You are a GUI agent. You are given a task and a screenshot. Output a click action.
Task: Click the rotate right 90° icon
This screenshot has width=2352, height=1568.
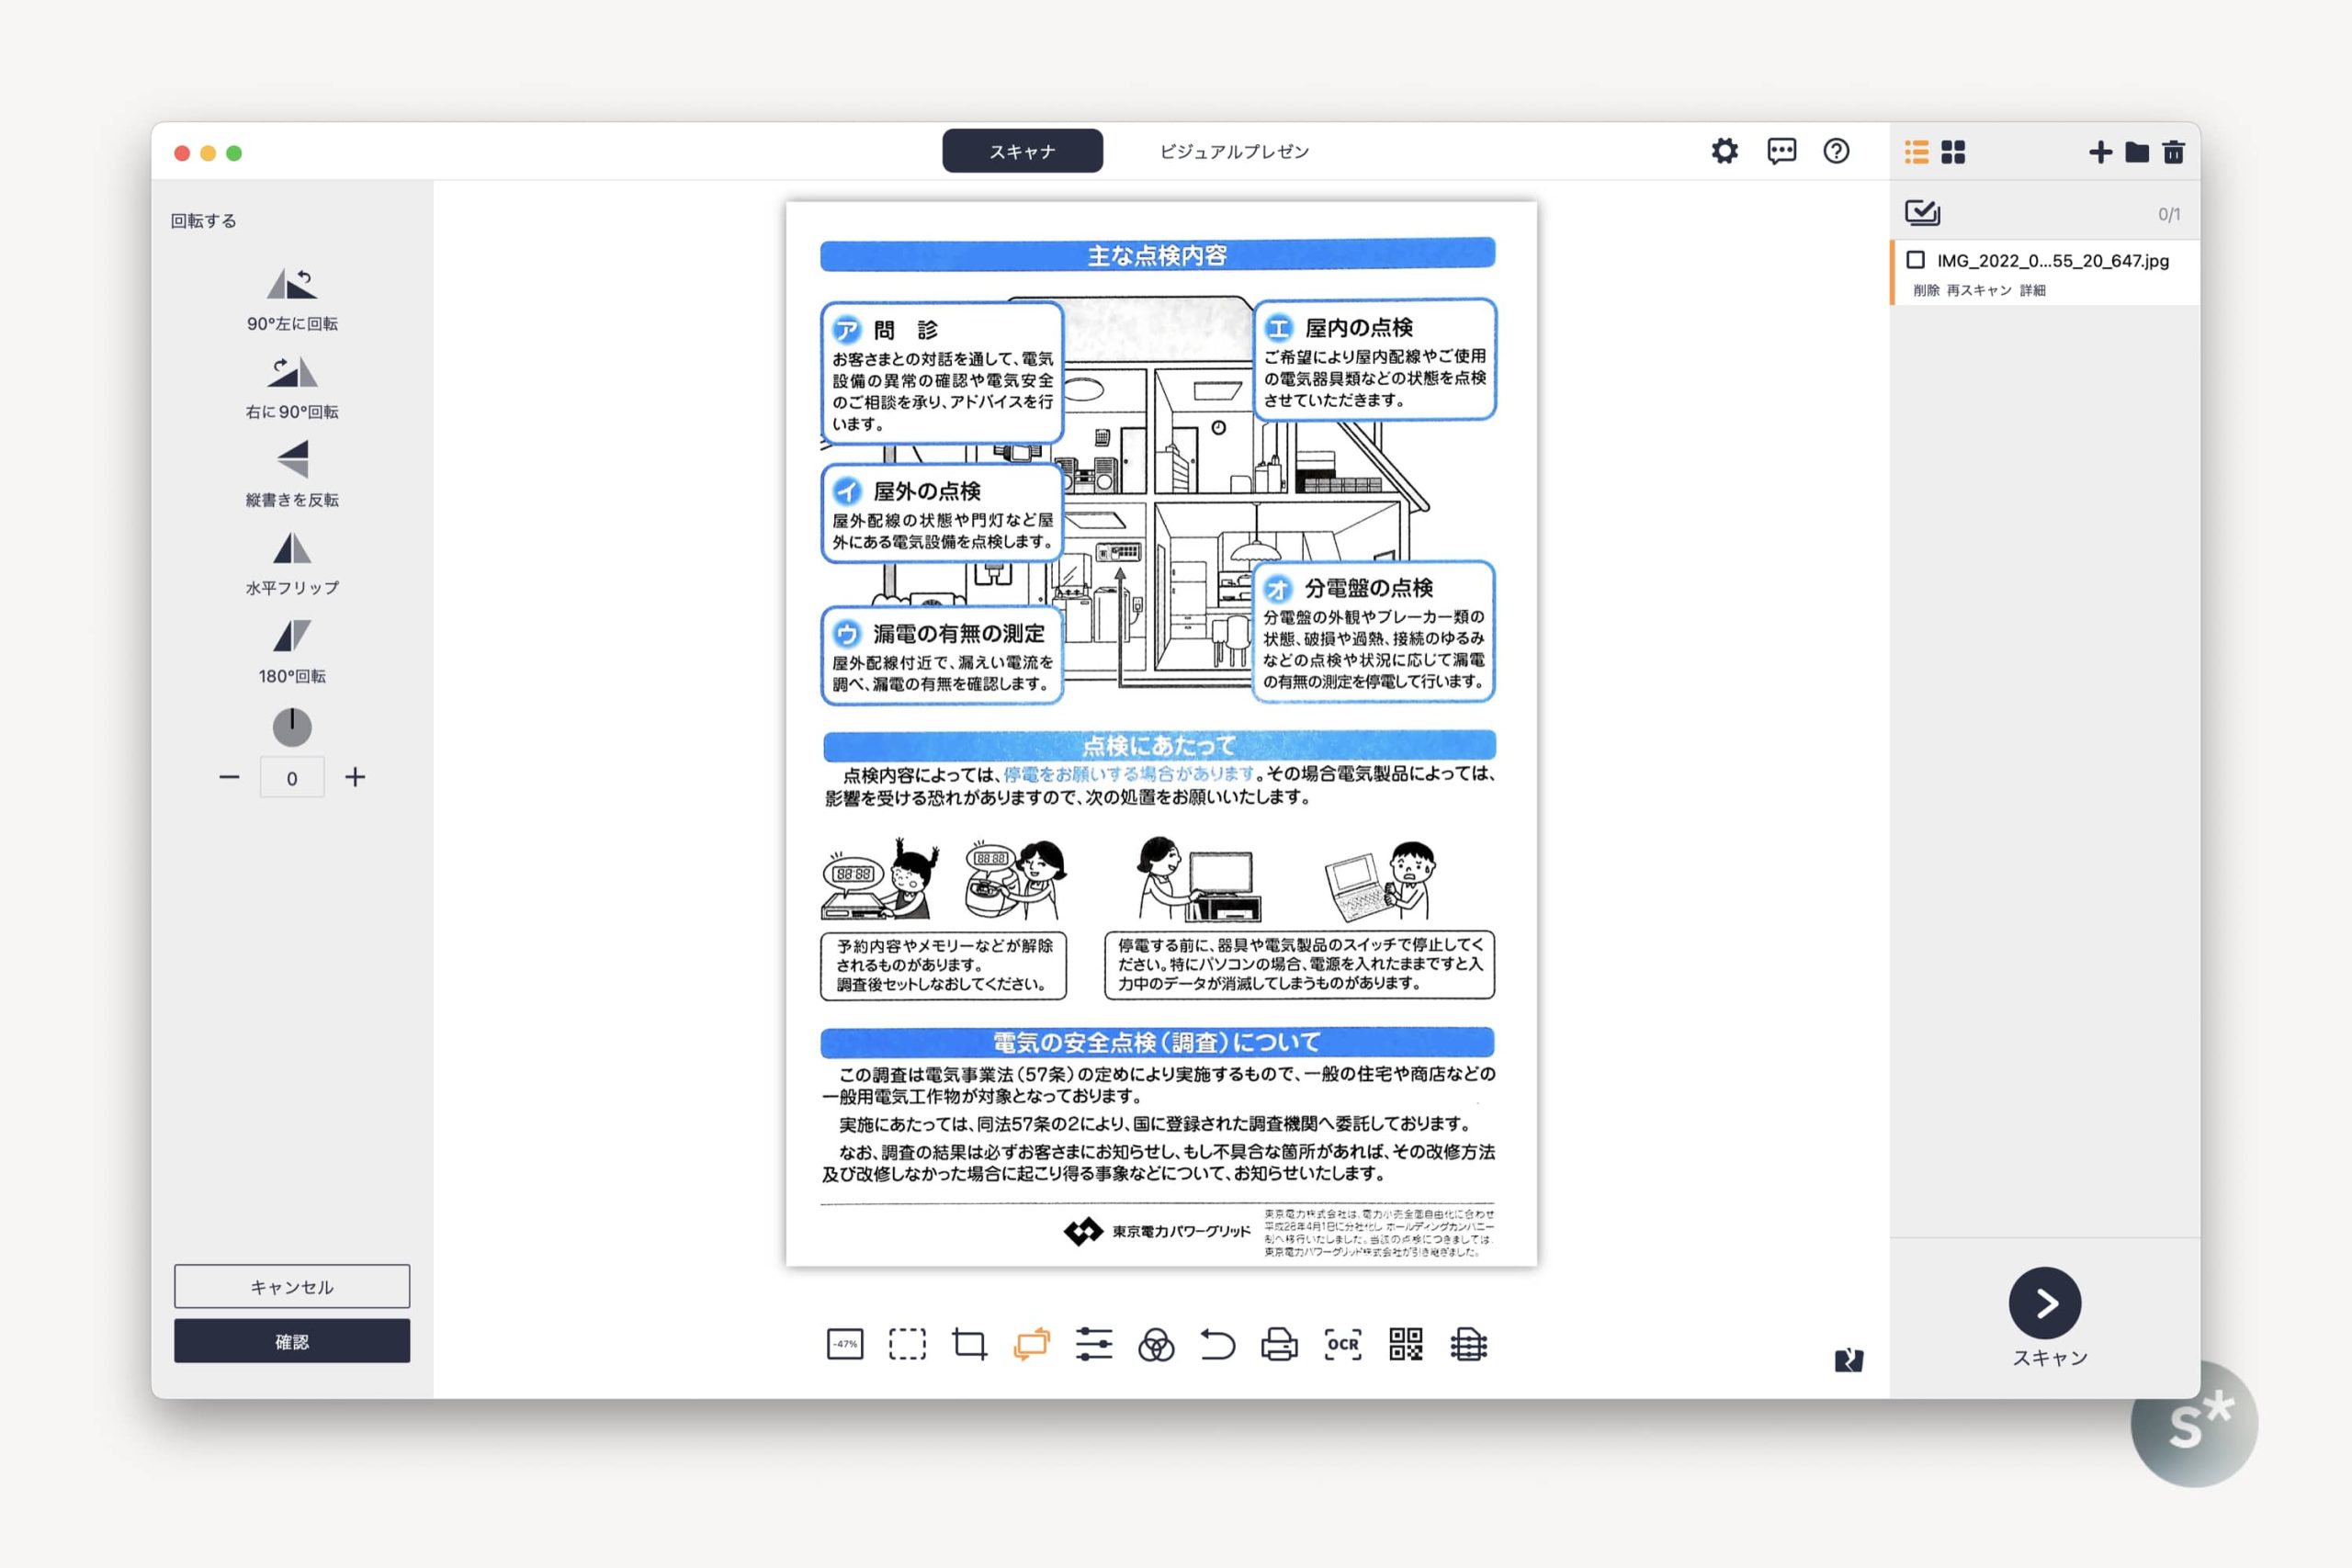(x=292, y=372)
